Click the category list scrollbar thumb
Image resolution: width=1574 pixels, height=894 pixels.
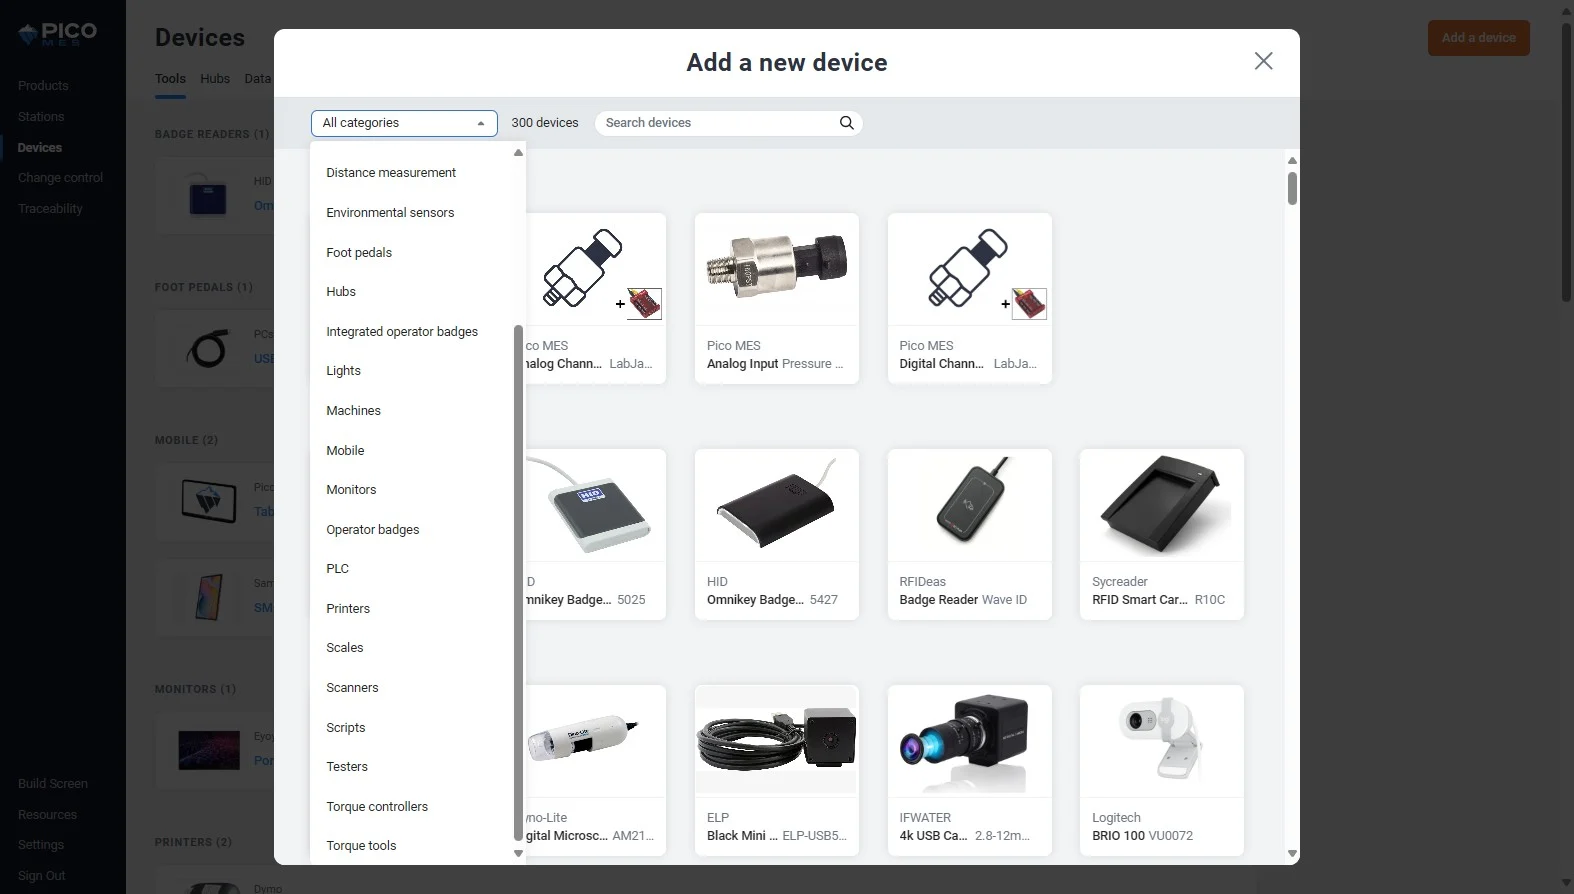tap(518, 583)
